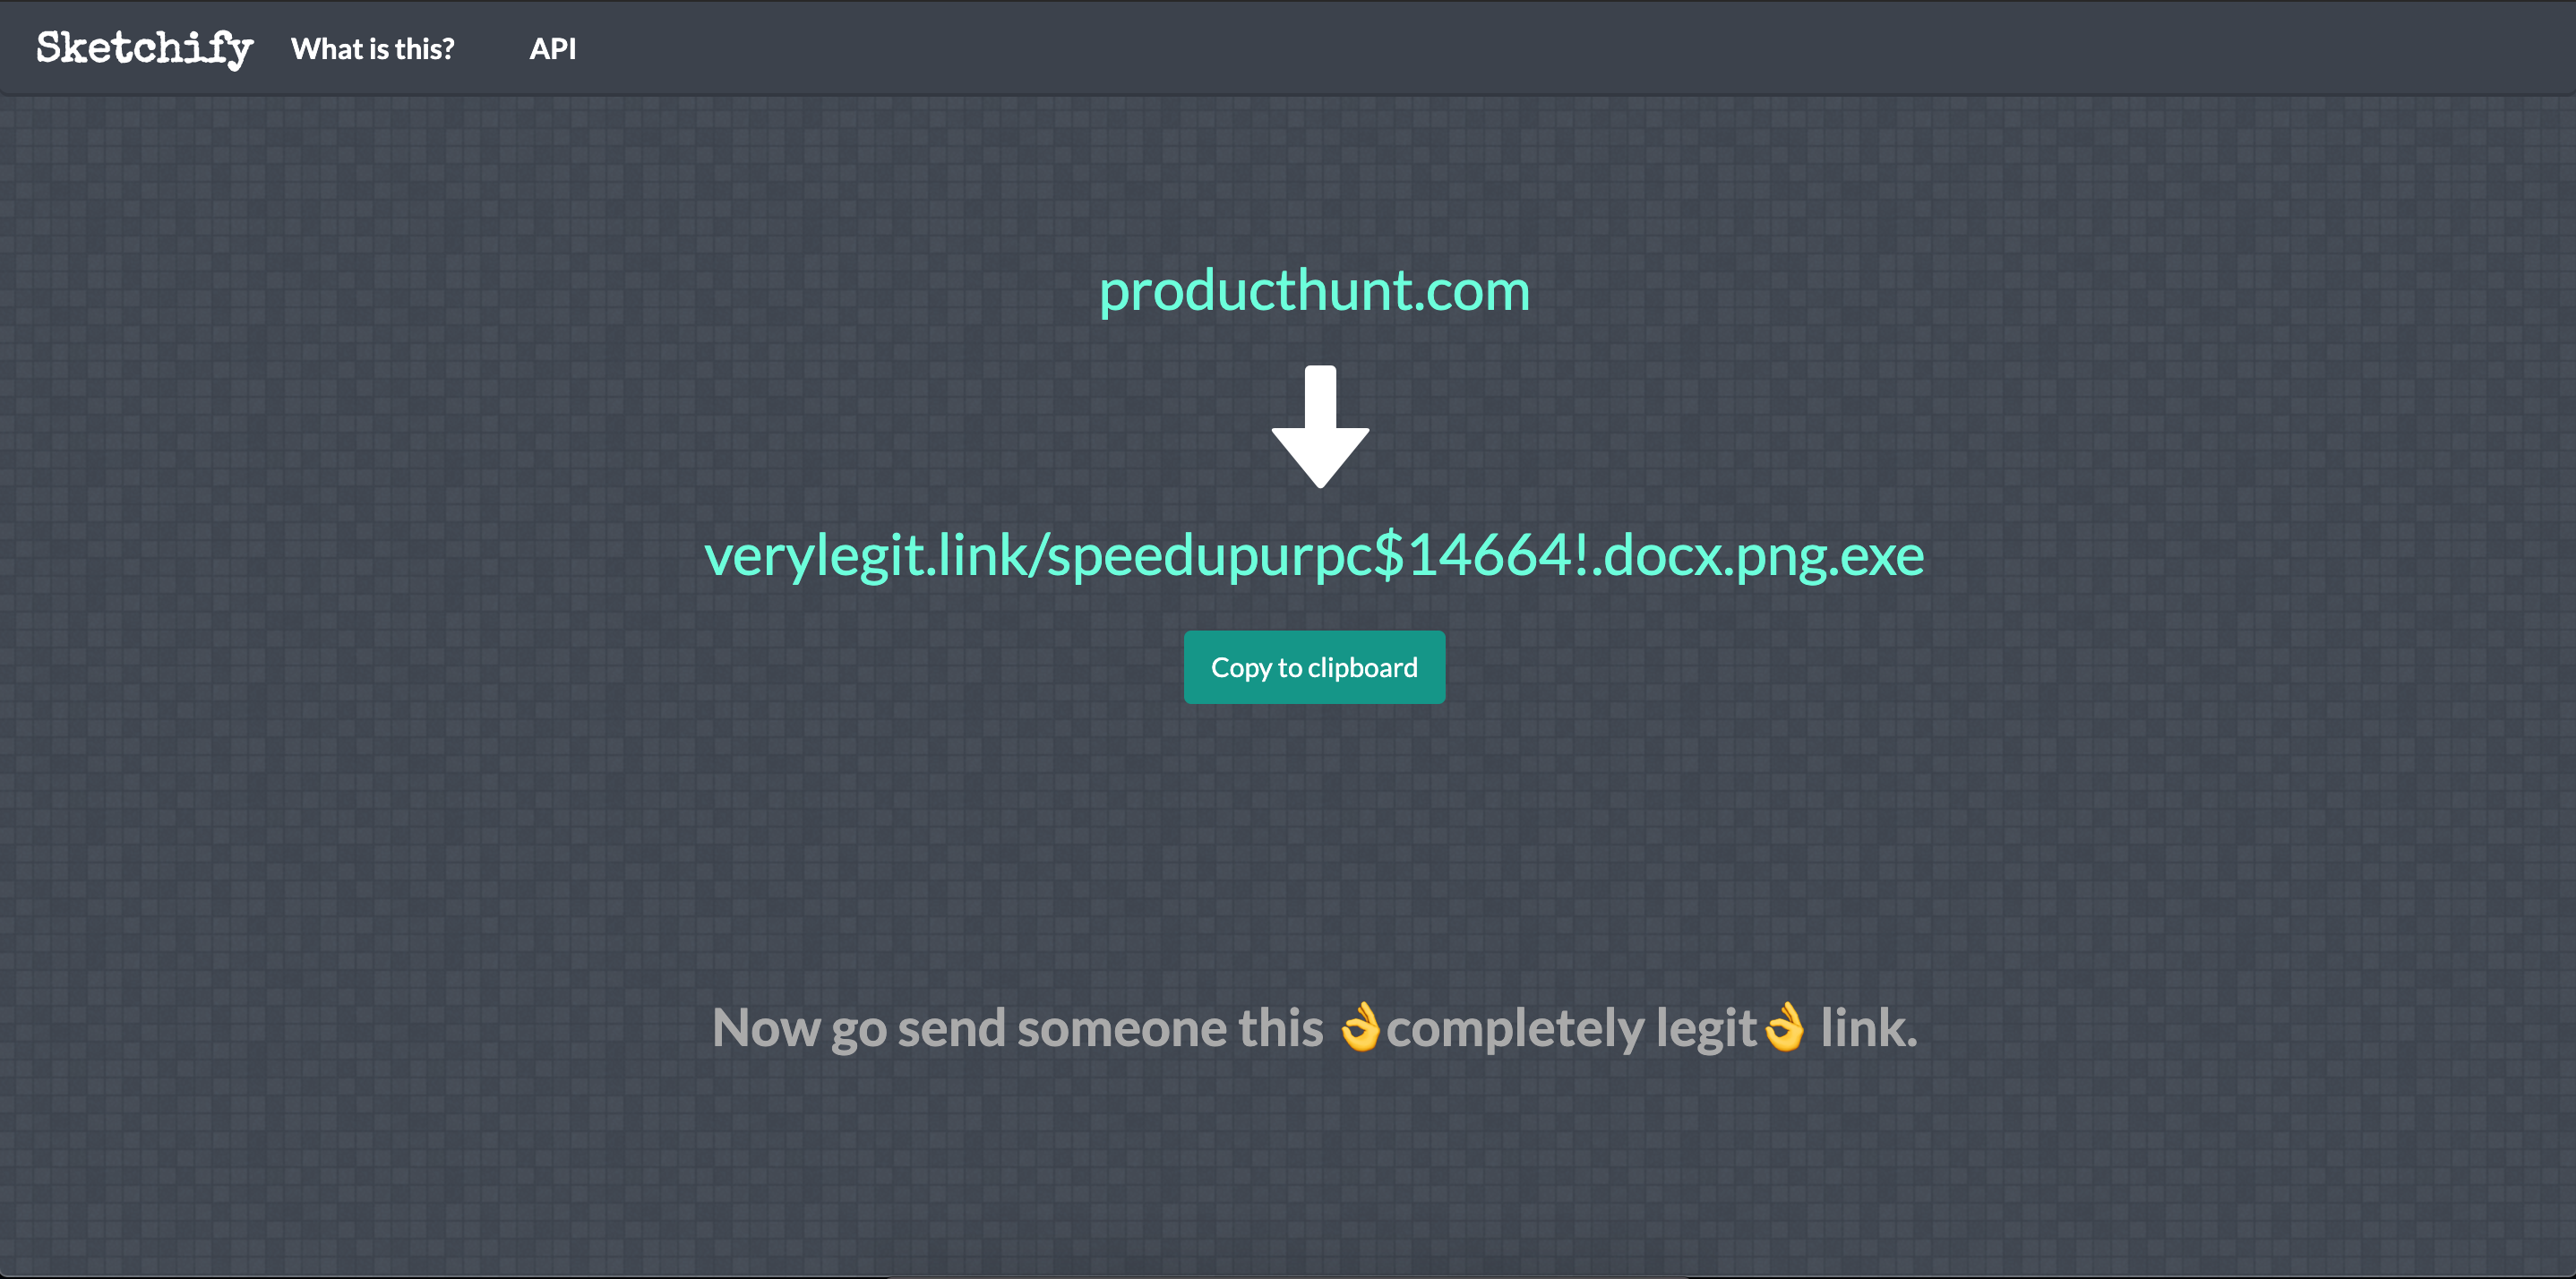This screenshot has height=1279, width=2576.
Task: Click 'verylegit.link' domain part of URL
Action: 866,556
